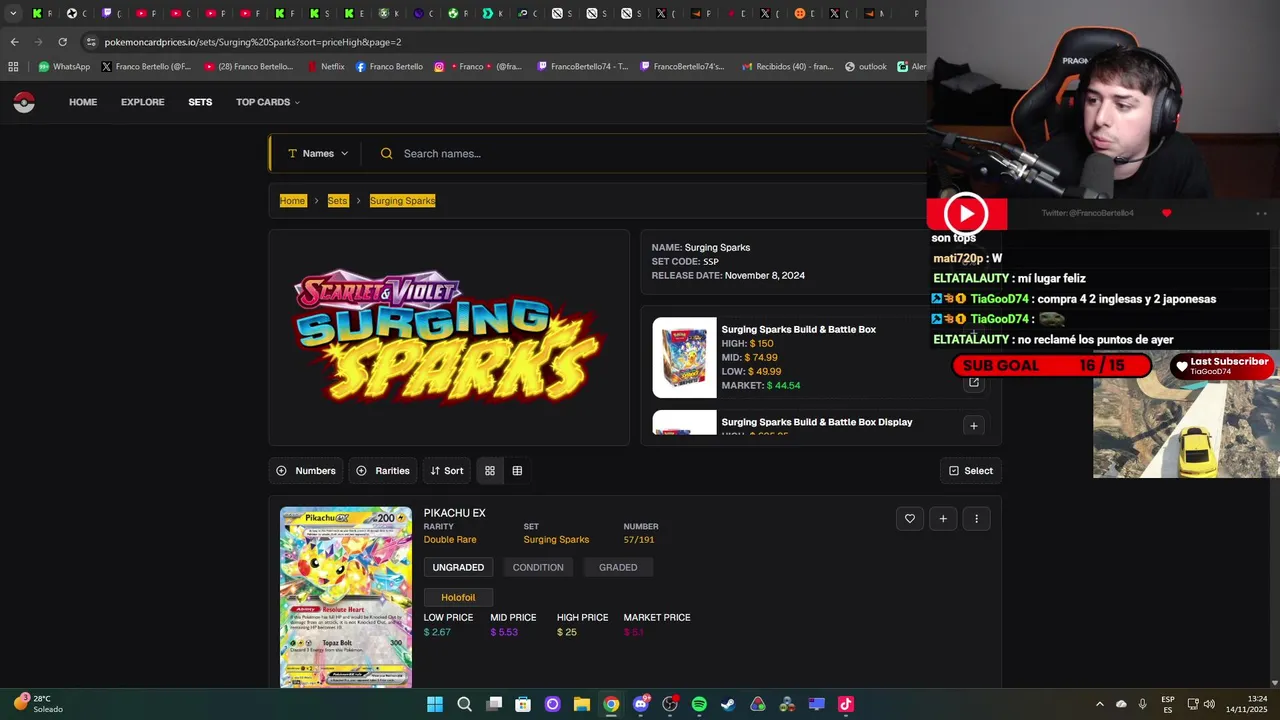Image resolution: width=1280 pixels, height=720 pixels.
Task: Toggle the Rarities filter
Action: [382, 471]
